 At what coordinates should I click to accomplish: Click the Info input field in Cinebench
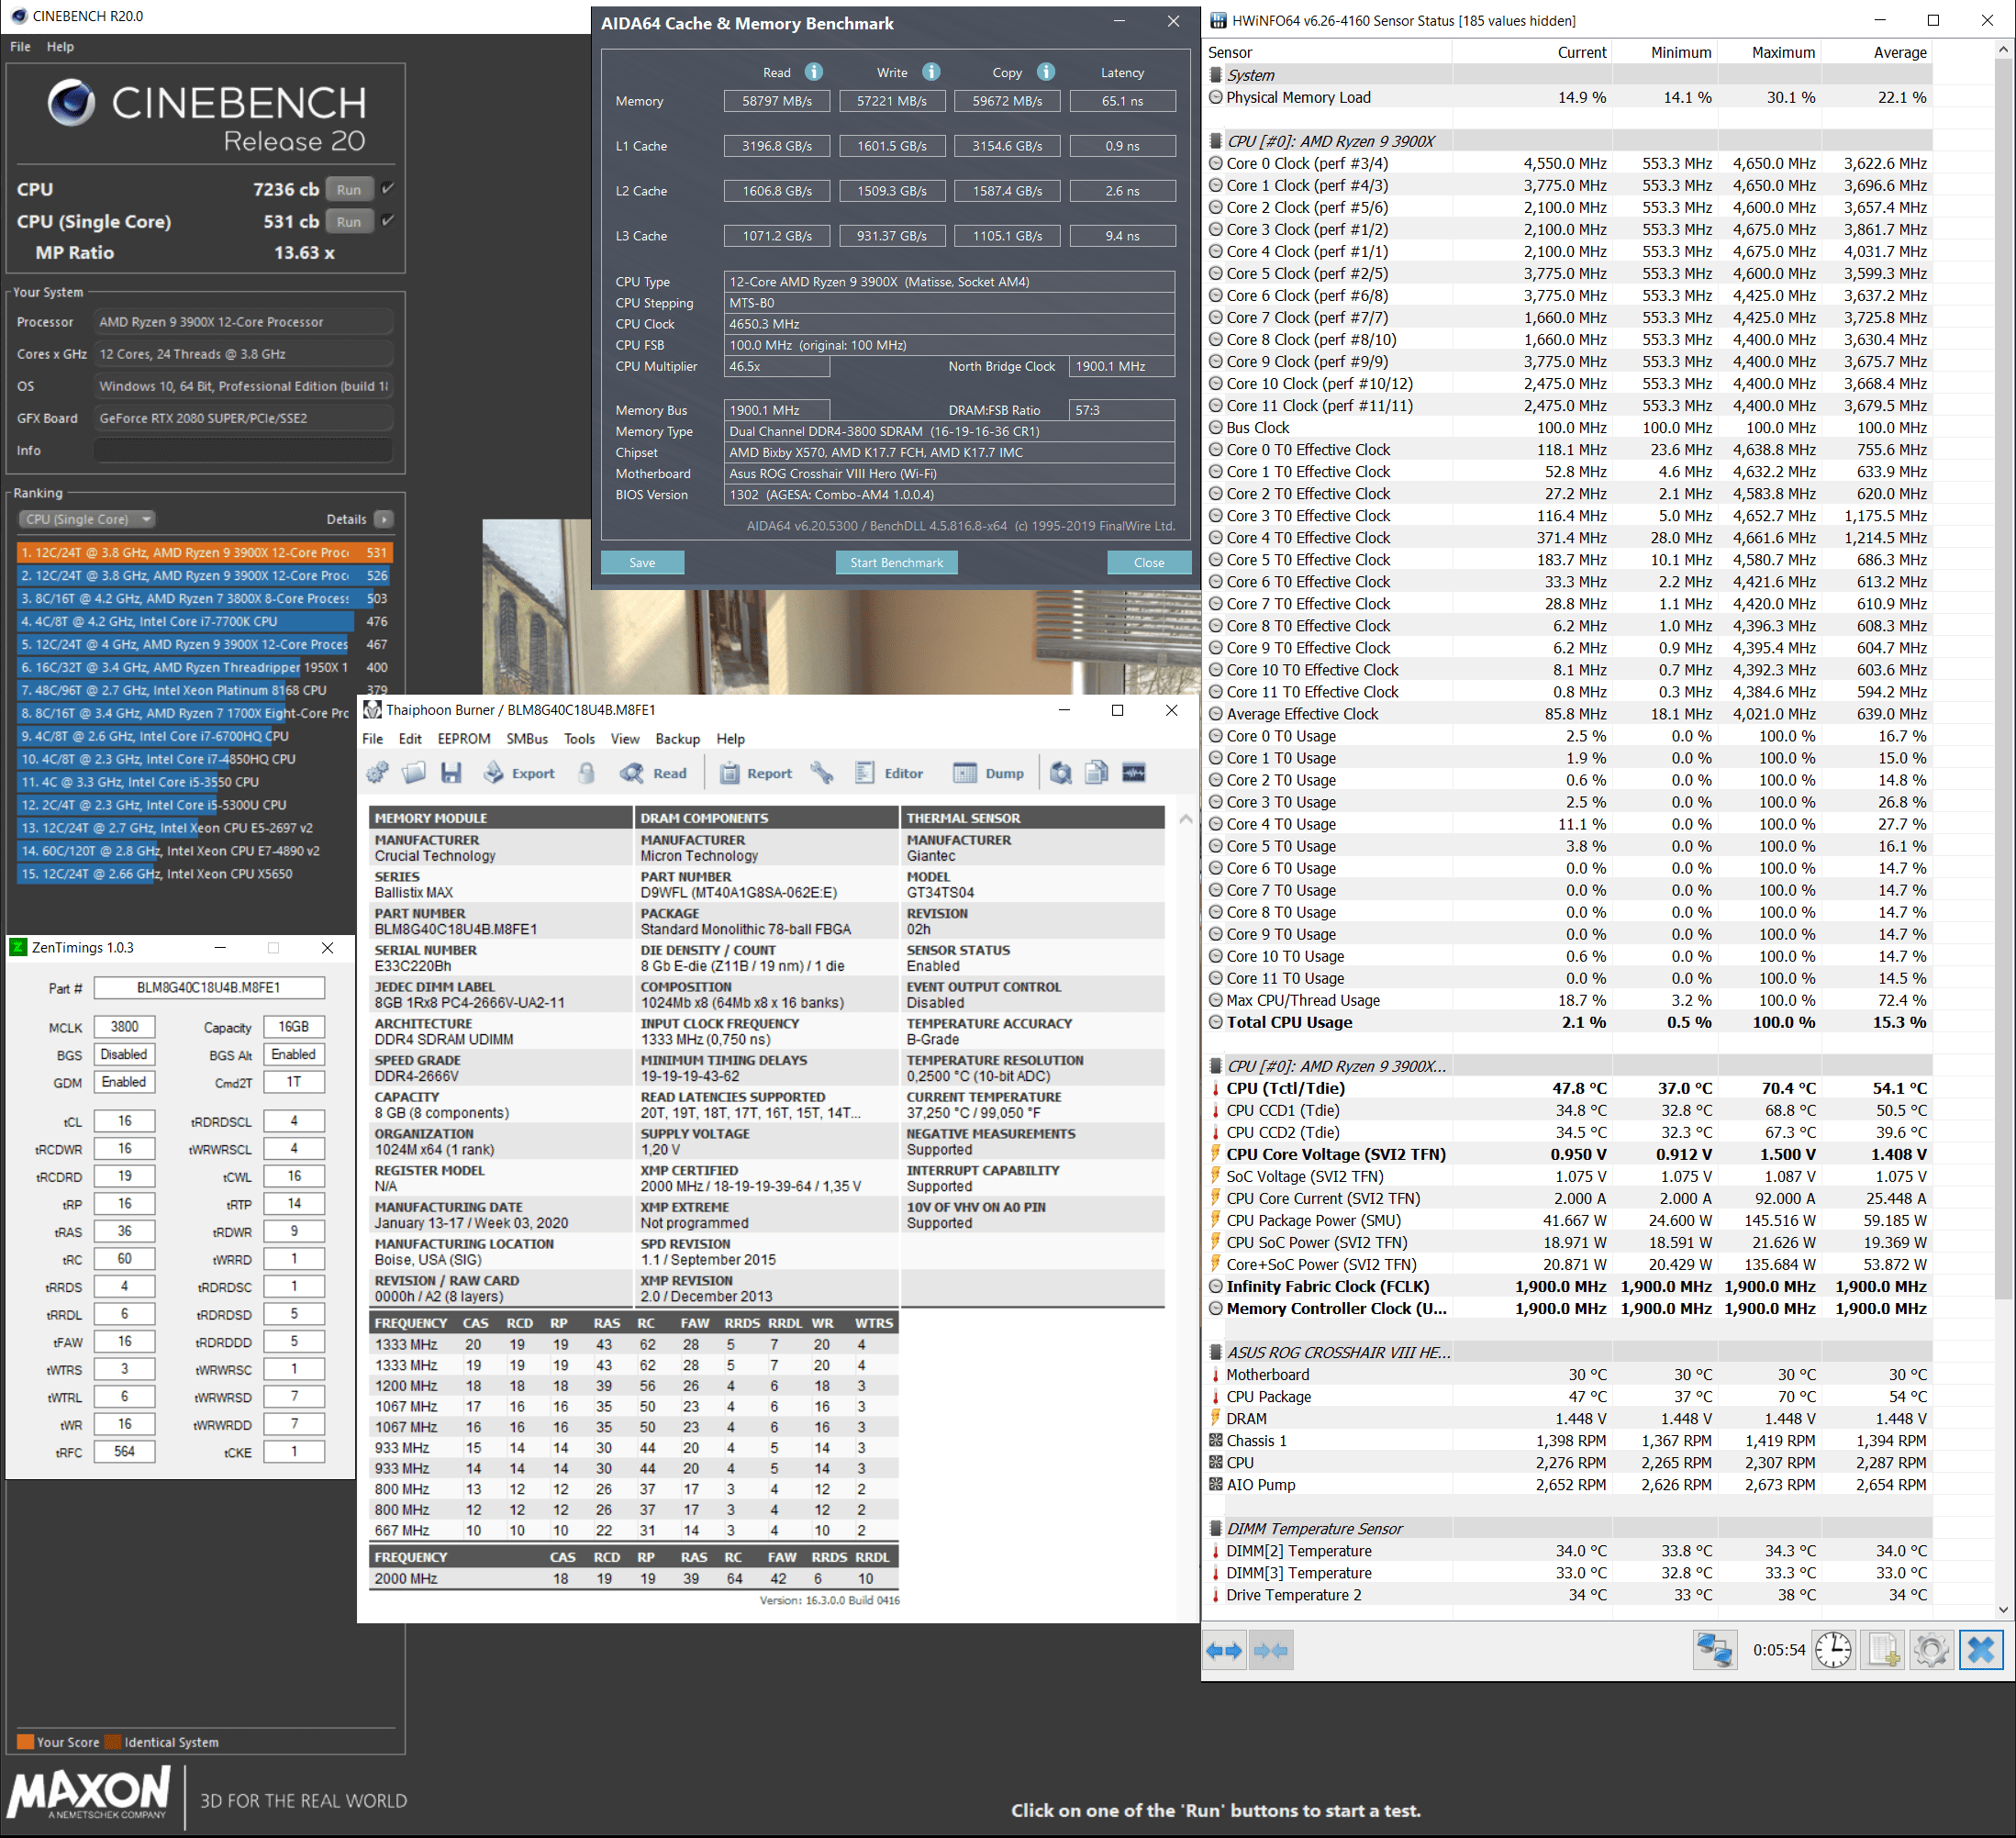[243, 450]
